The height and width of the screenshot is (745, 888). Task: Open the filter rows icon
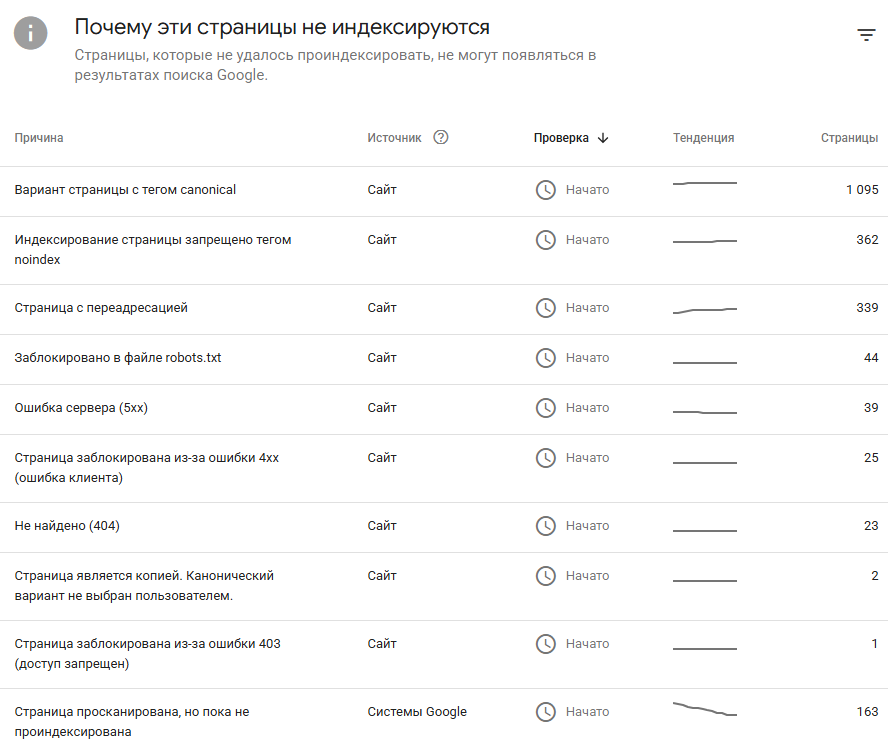866,35
